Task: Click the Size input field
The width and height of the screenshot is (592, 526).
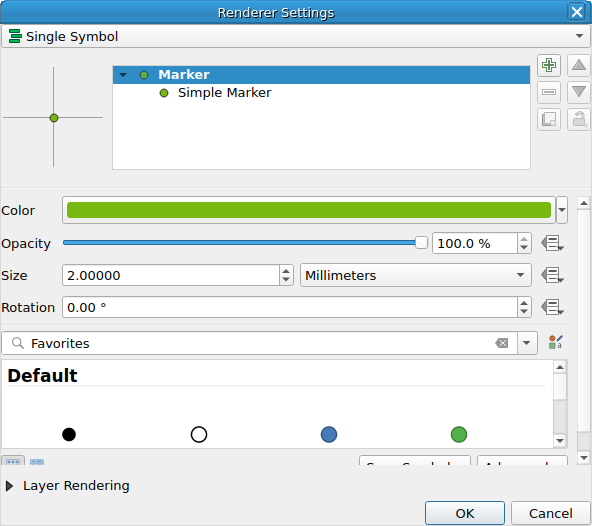Action: 171,275
